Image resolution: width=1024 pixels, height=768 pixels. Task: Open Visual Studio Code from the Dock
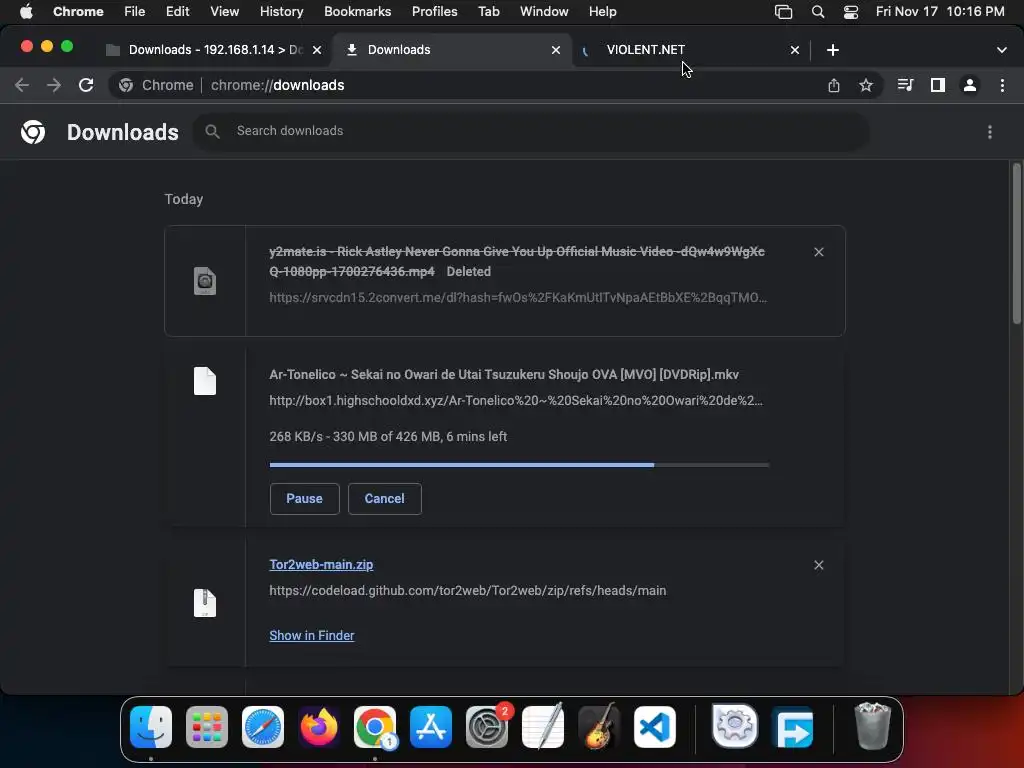coord(654,726)
